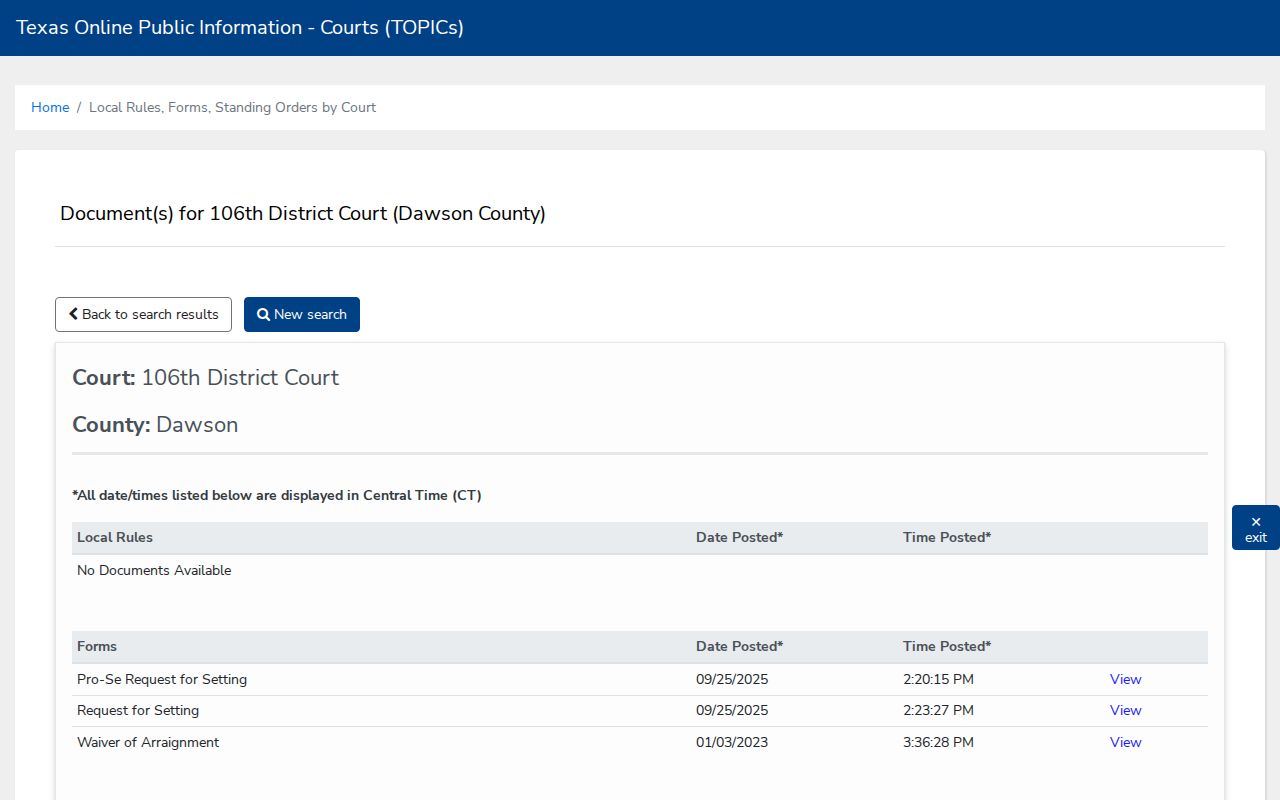Click Date Posted header in the Forms table
1280x800 pixels.
739,646
